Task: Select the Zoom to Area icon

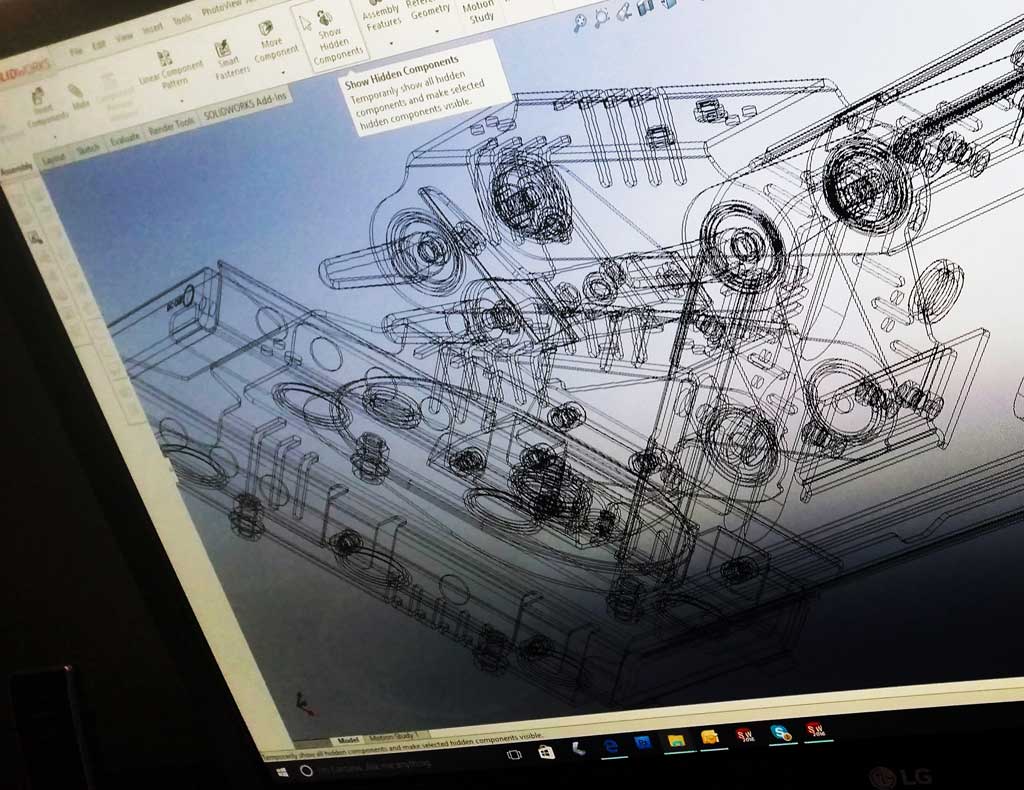Action: click(601, 18)
